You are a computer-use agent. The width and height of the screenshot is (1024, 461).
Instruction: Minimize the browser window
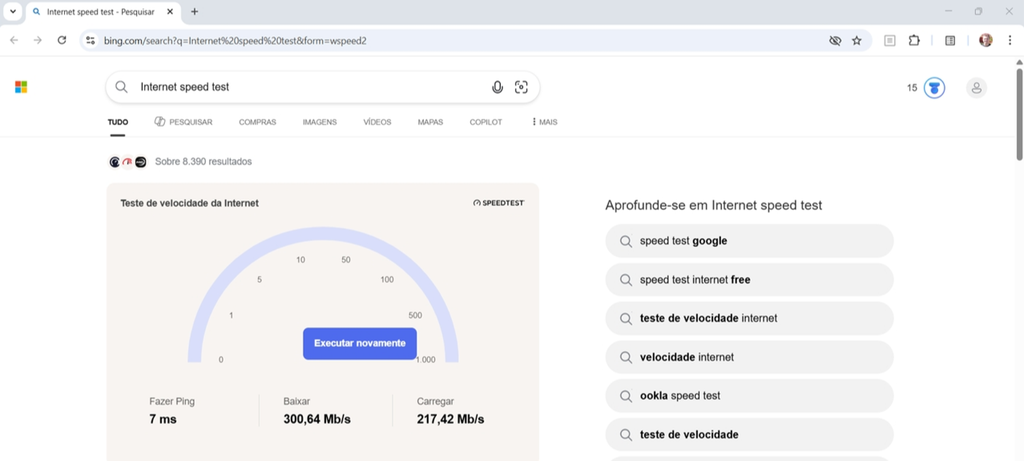(948, 11)
